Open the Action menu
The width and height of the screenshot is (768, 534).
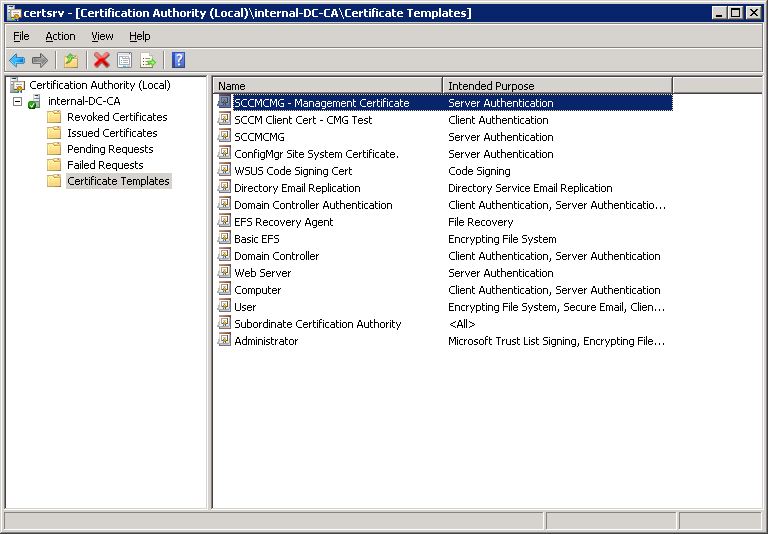[x=60, y=36]
